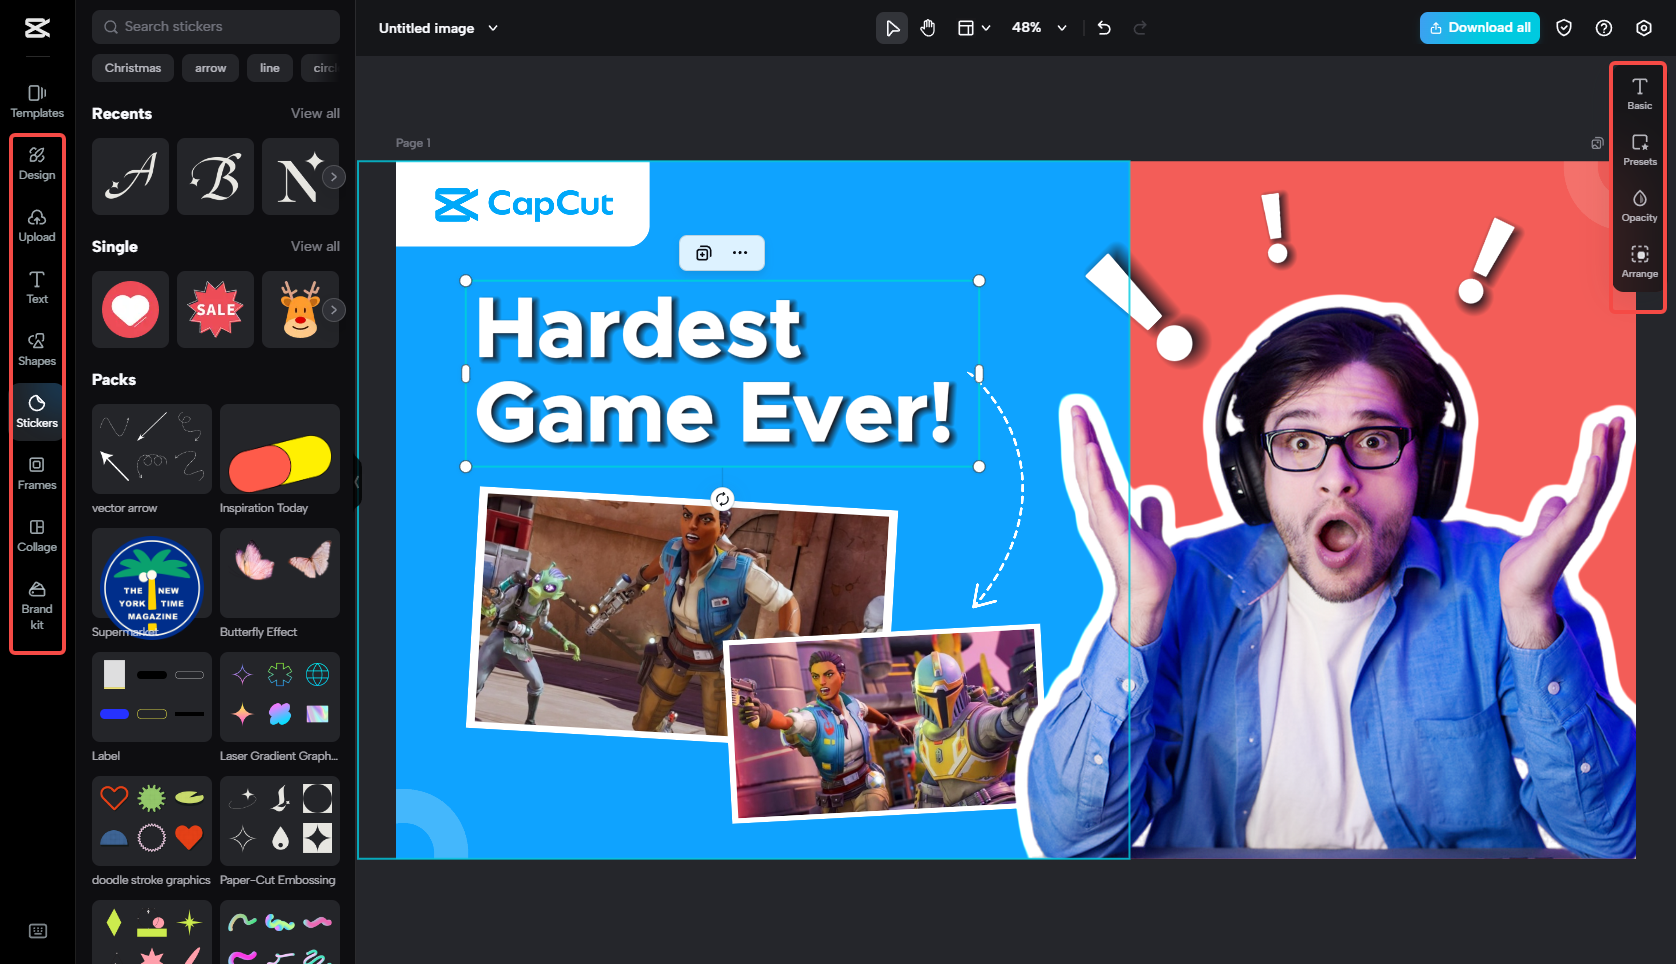The image size is (1676, 964).
Task: Switch to the Frames panel
Action: point(37,473)
